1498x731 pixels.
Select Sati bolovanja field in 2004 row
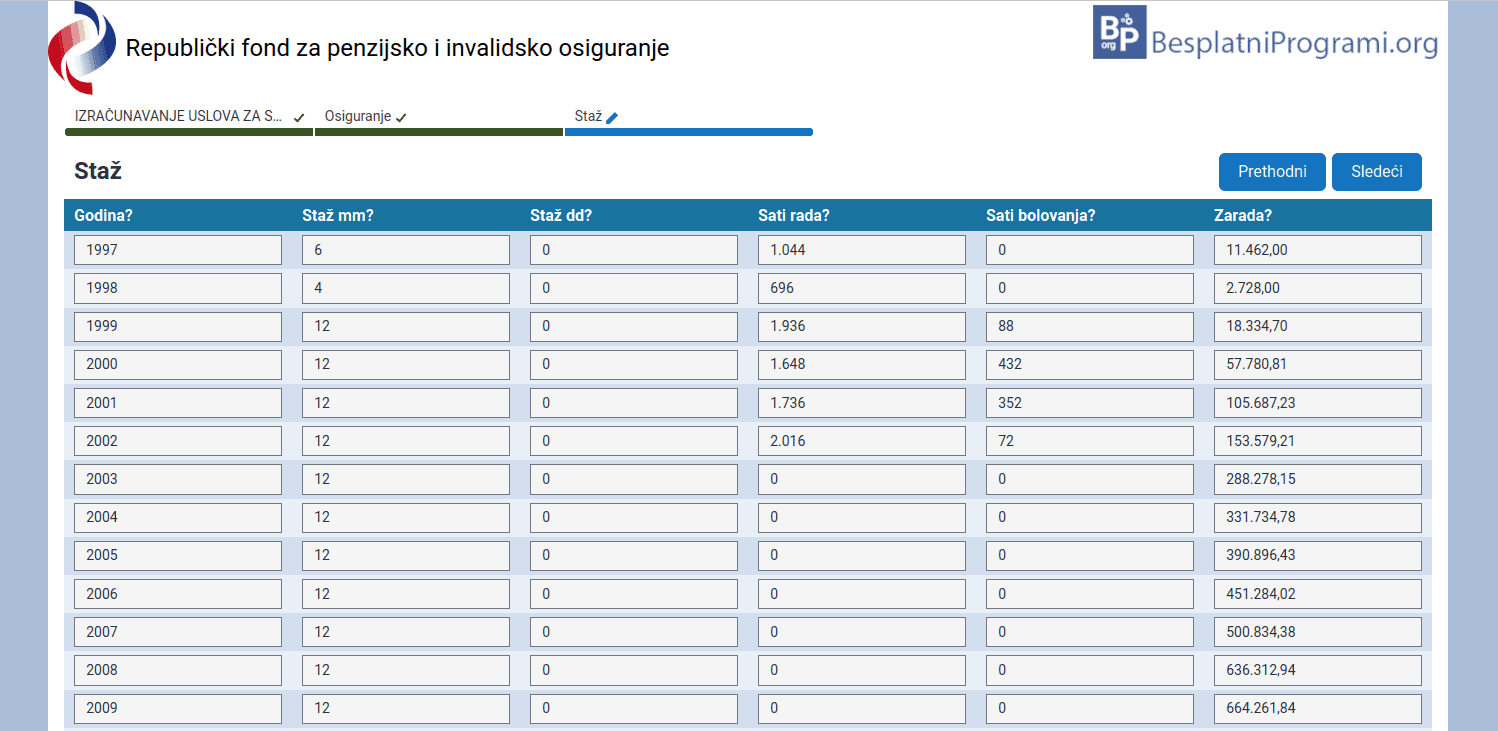pyautogui.click(x=1090, y=517)
